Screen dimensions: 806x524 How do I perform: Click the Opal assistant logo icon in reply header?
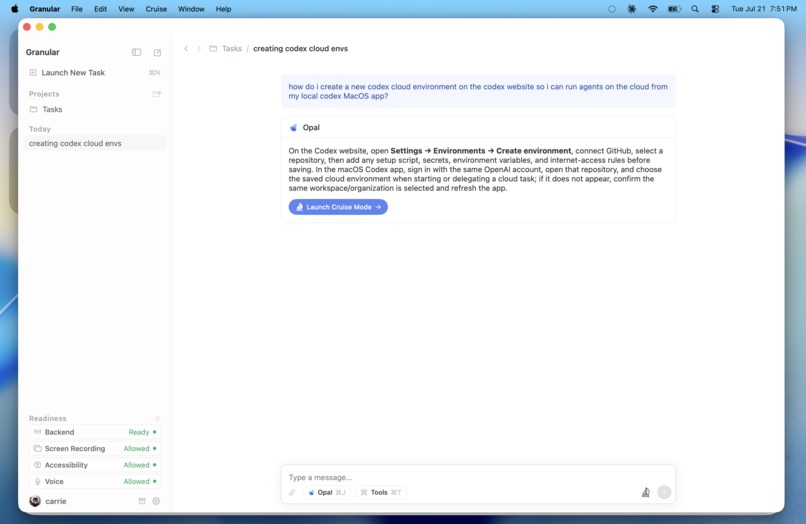pyautogui.click(x=294, y=128)
